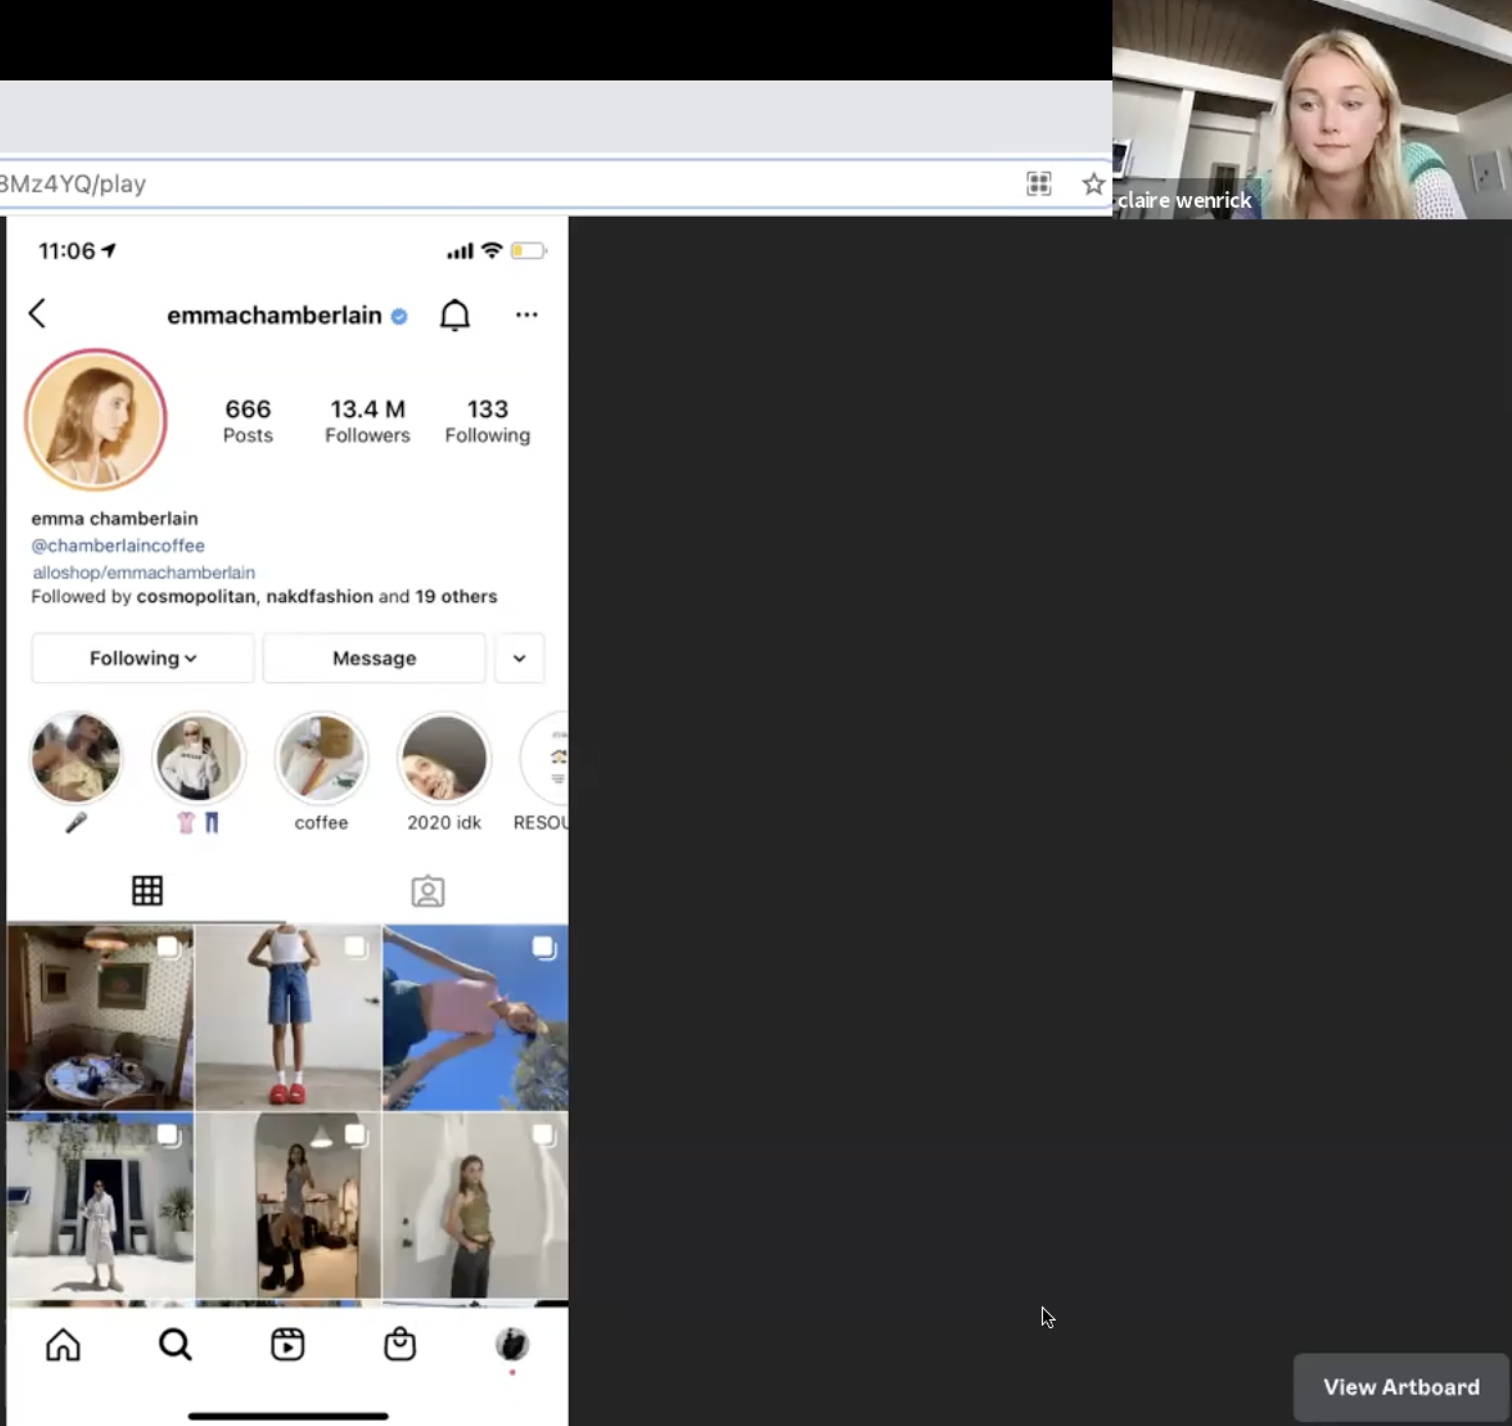Tap the back arrow on the profile
The image size is (1512, 1426).
pyautogui.click(x=37, y=314)
